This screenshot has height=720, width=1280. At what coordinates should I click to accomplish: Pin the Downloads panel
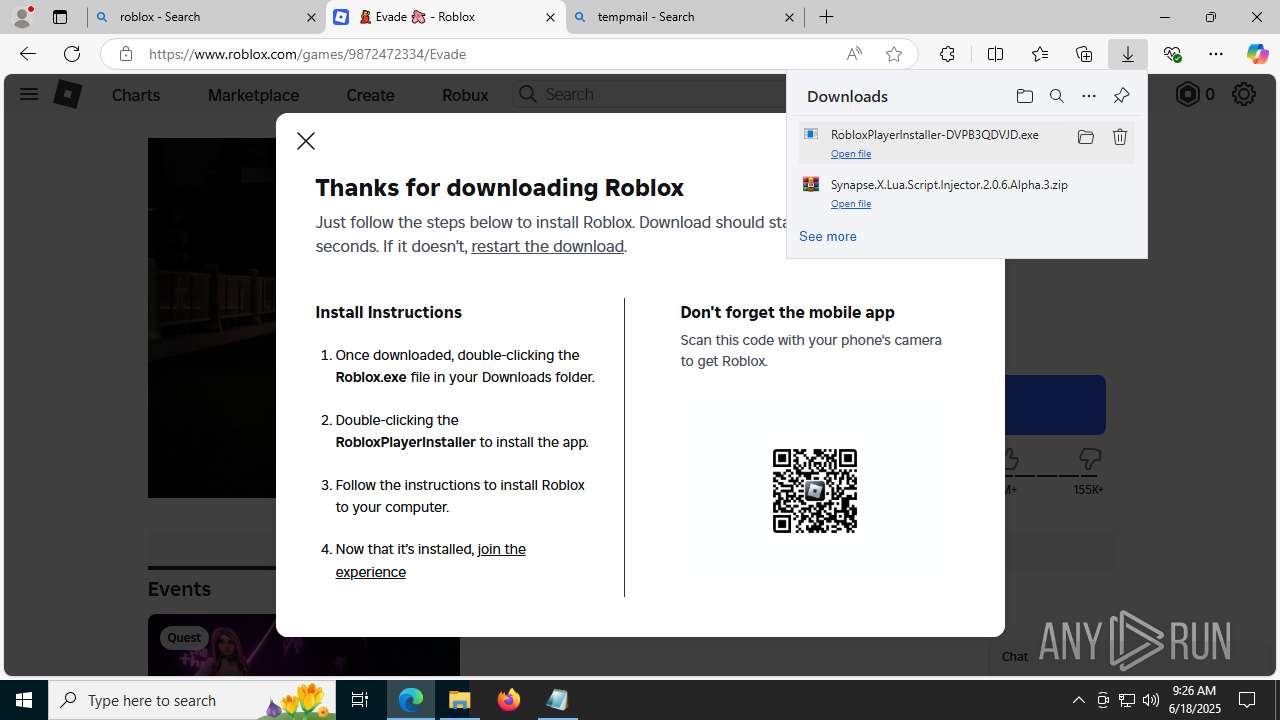point(1121,96)
